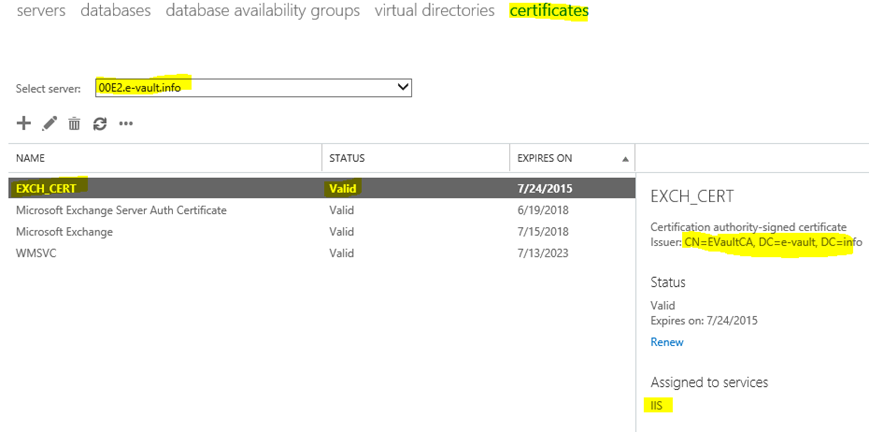Switch to virtual directories tab
This screenshot has height=432, width=869.
click(434, 11)
